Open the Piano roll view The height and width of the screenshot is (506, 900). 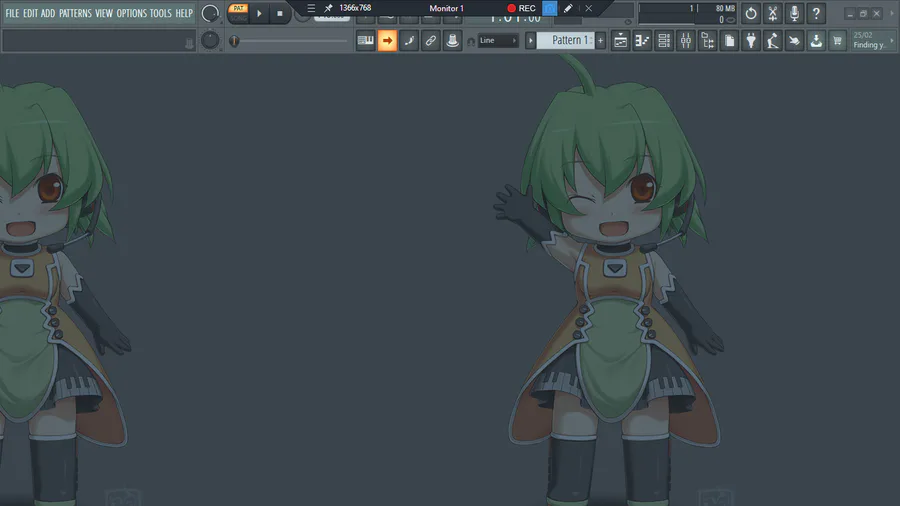(x=642, y=41)
